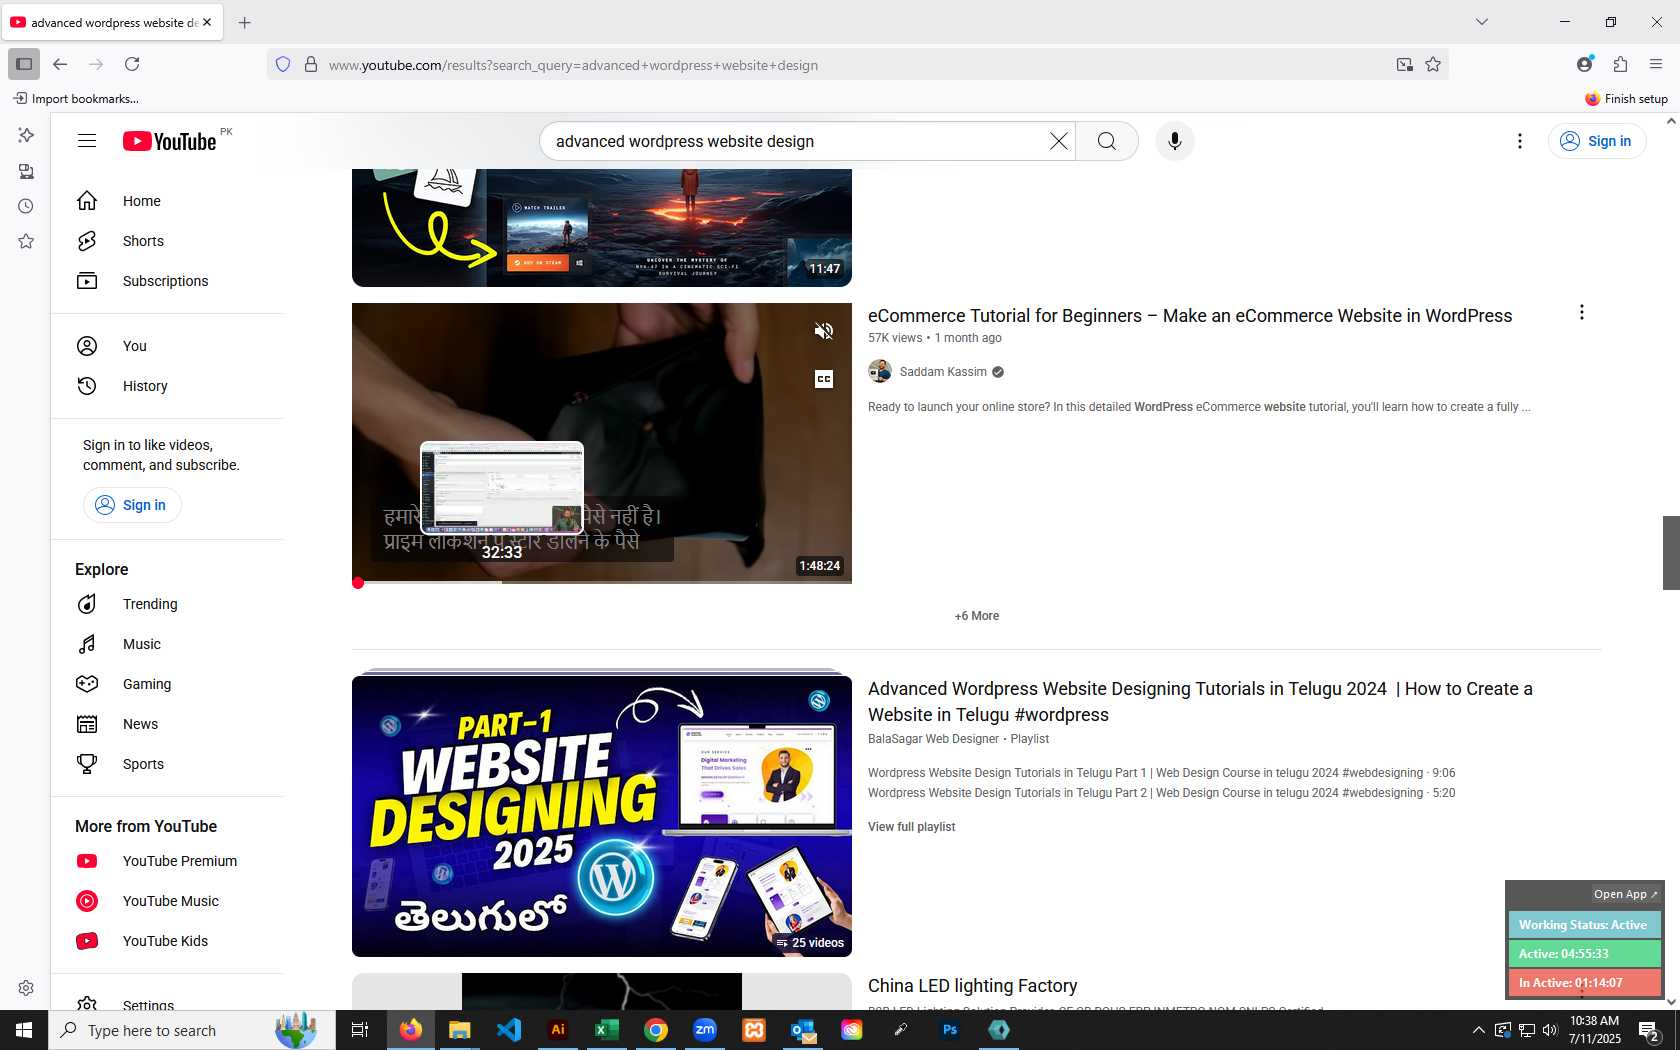Open China LED lighting Factory ad title
This screenshot has width=1680, height=1050.
coord(972,986)
